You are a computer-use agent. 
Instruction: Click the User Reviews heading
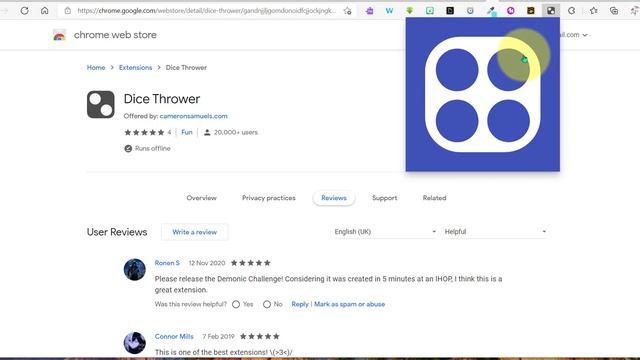click(117, 232)
